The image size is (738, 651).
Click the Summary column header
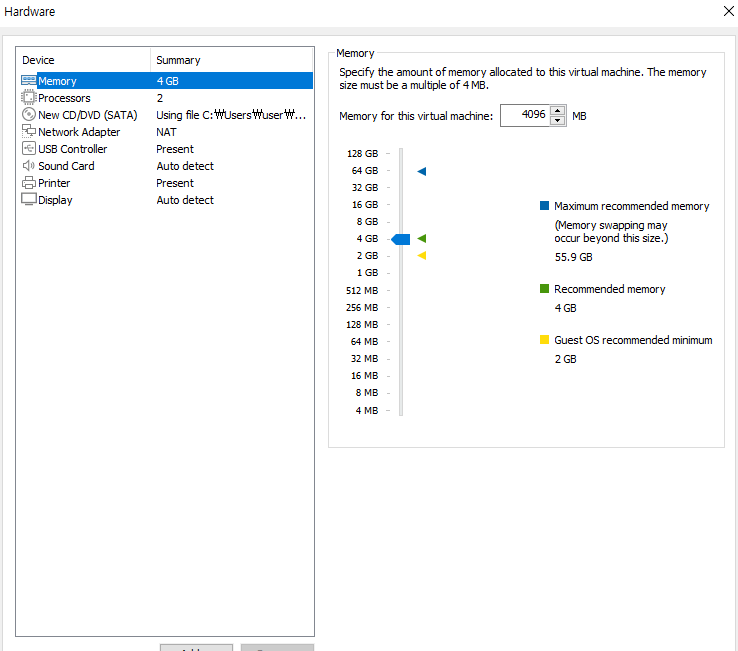pyautogui.click(x=232, y=60)
